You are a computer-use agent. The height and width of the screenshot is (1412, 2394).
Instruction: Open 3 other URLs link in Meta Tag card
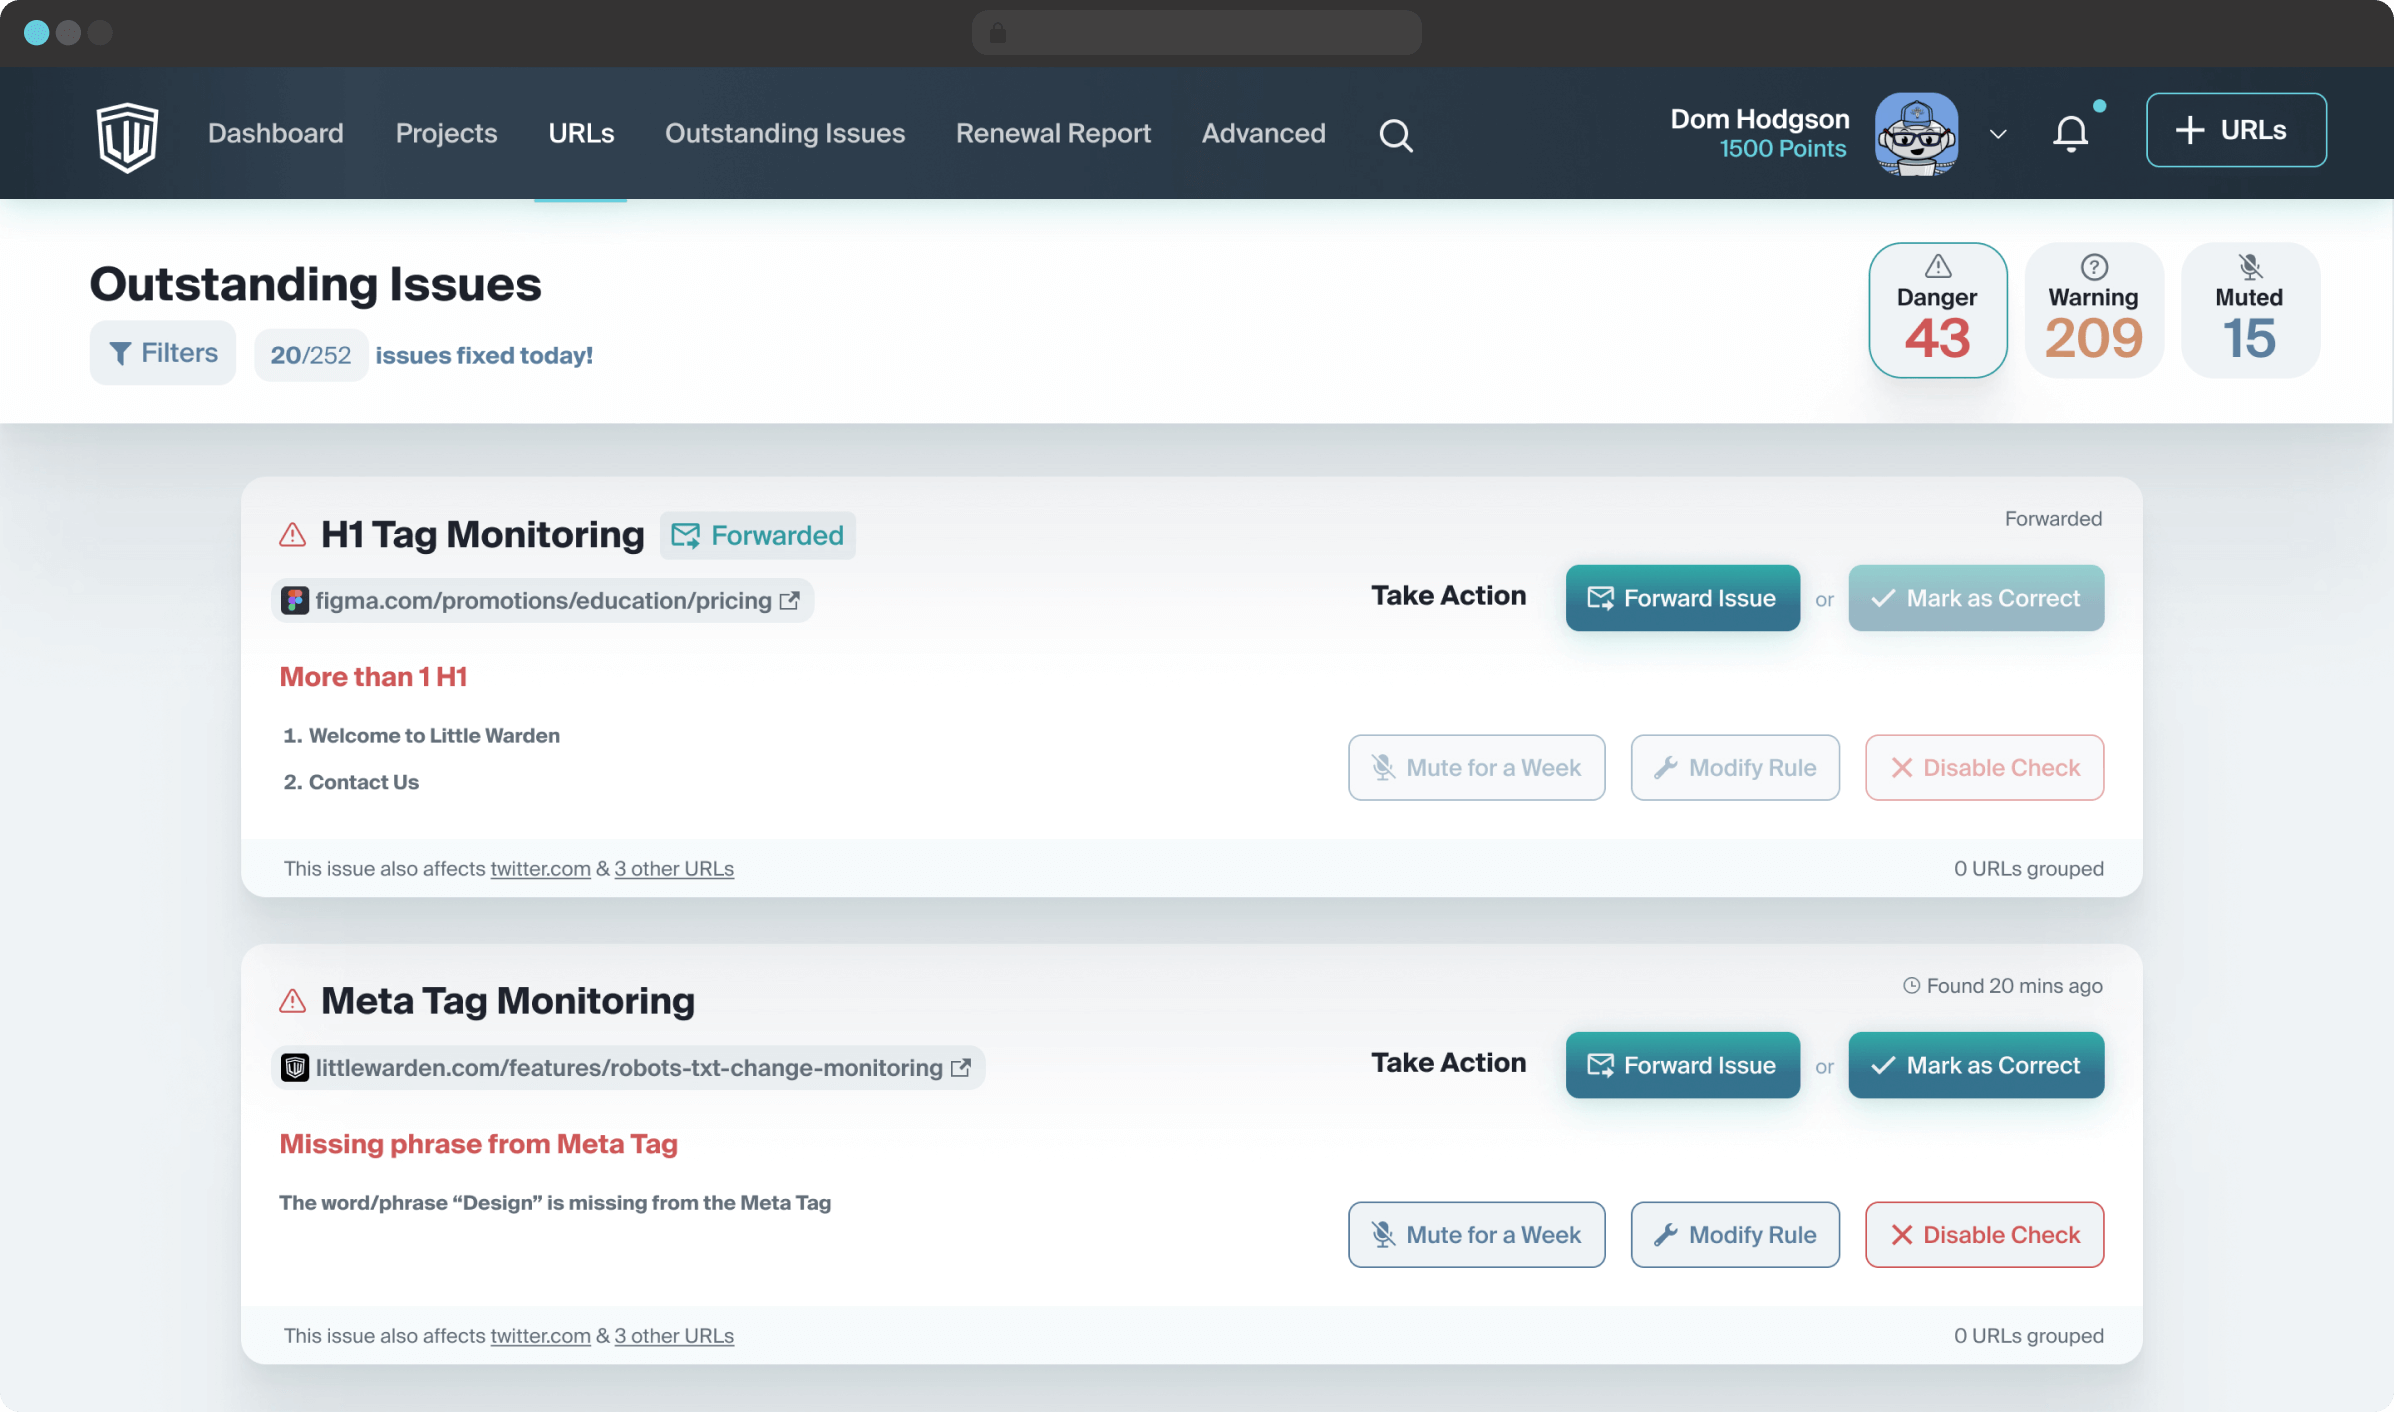[x=674, y=1336]
